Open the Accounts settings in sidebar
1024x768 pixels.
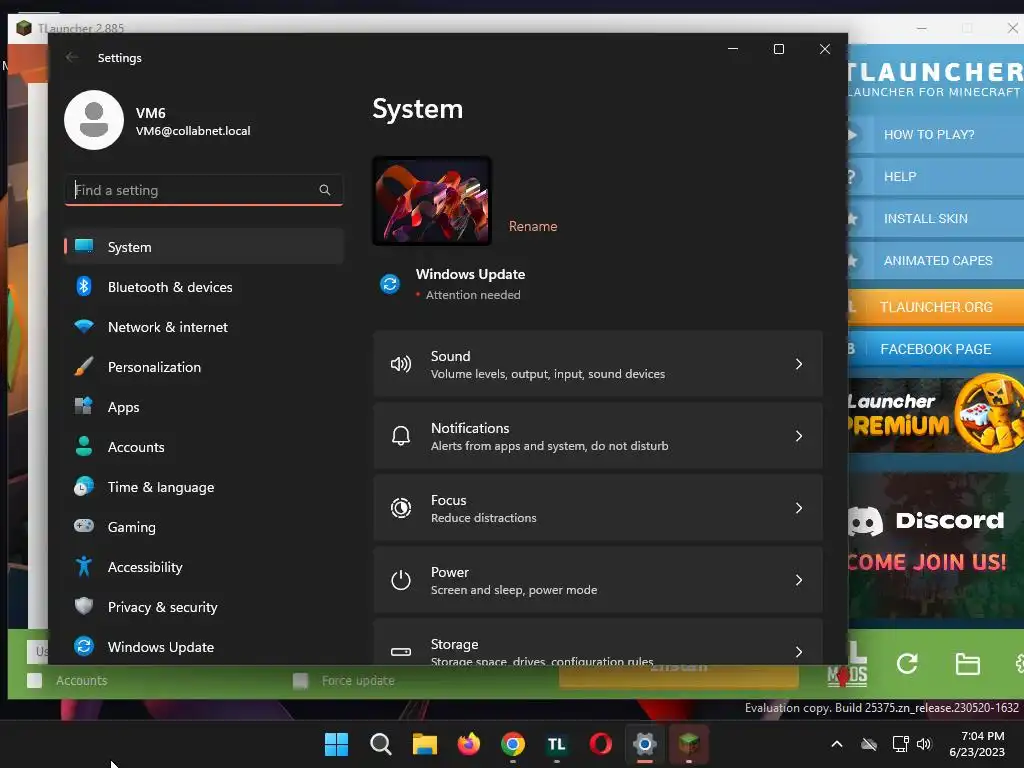tap(204, 447)
